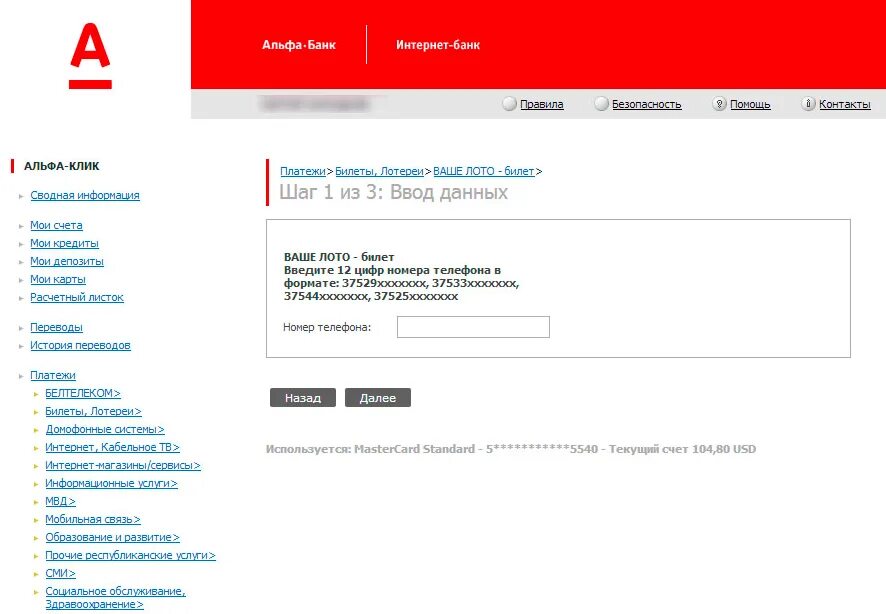This screenshot has width=886, height=614.
Task: Click the Номер телефона: label
Action: coord(327,328)
